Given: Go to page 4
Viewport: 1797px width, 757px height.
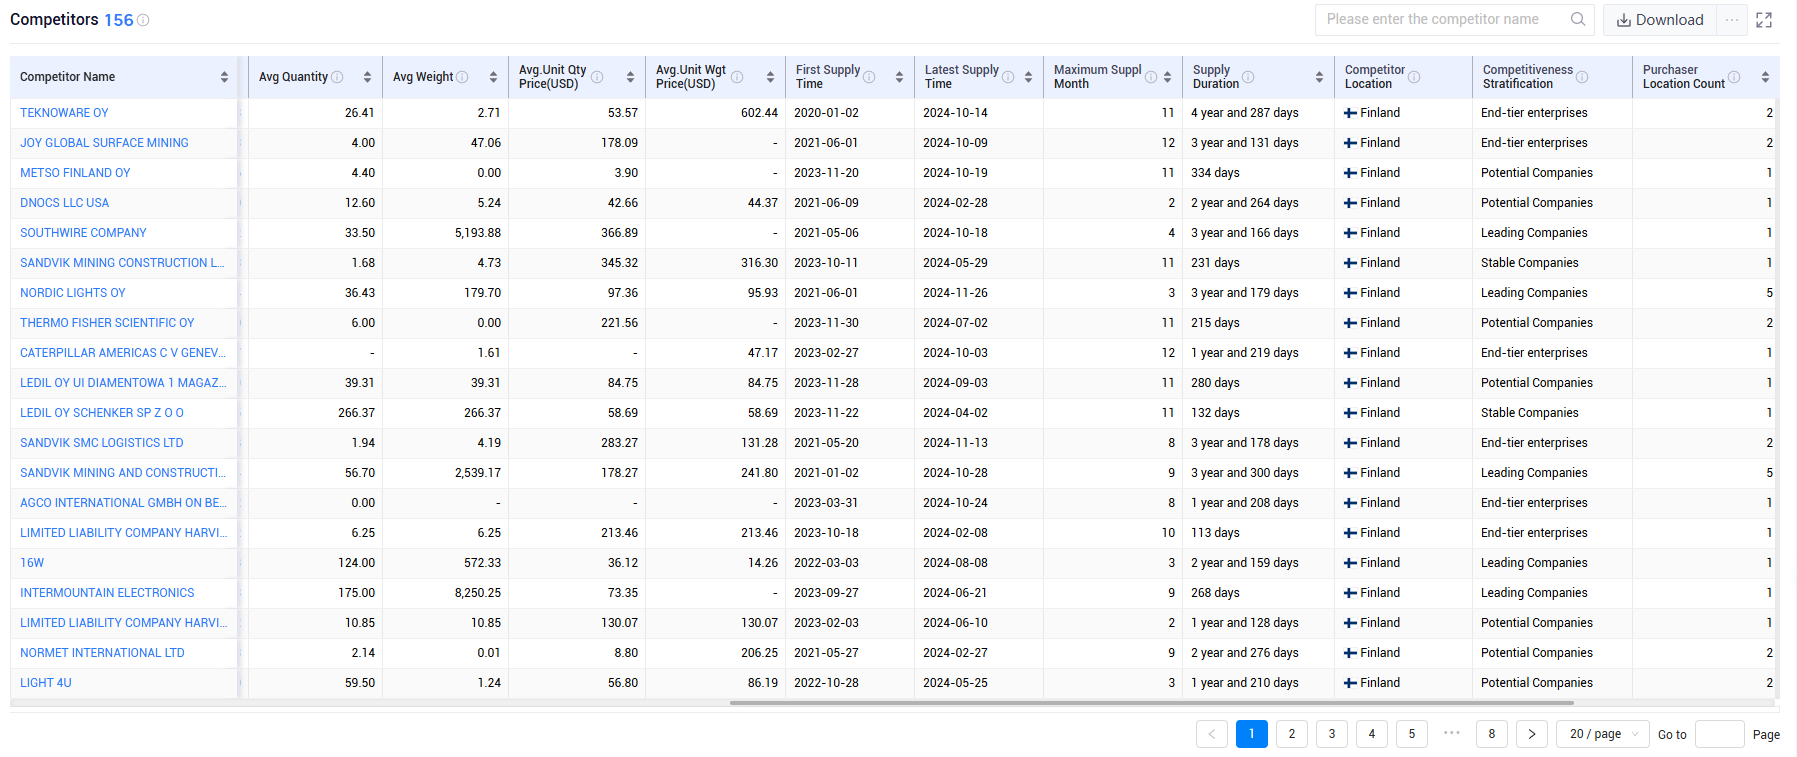Looking at the screenshot, I should coord(1372,734).
